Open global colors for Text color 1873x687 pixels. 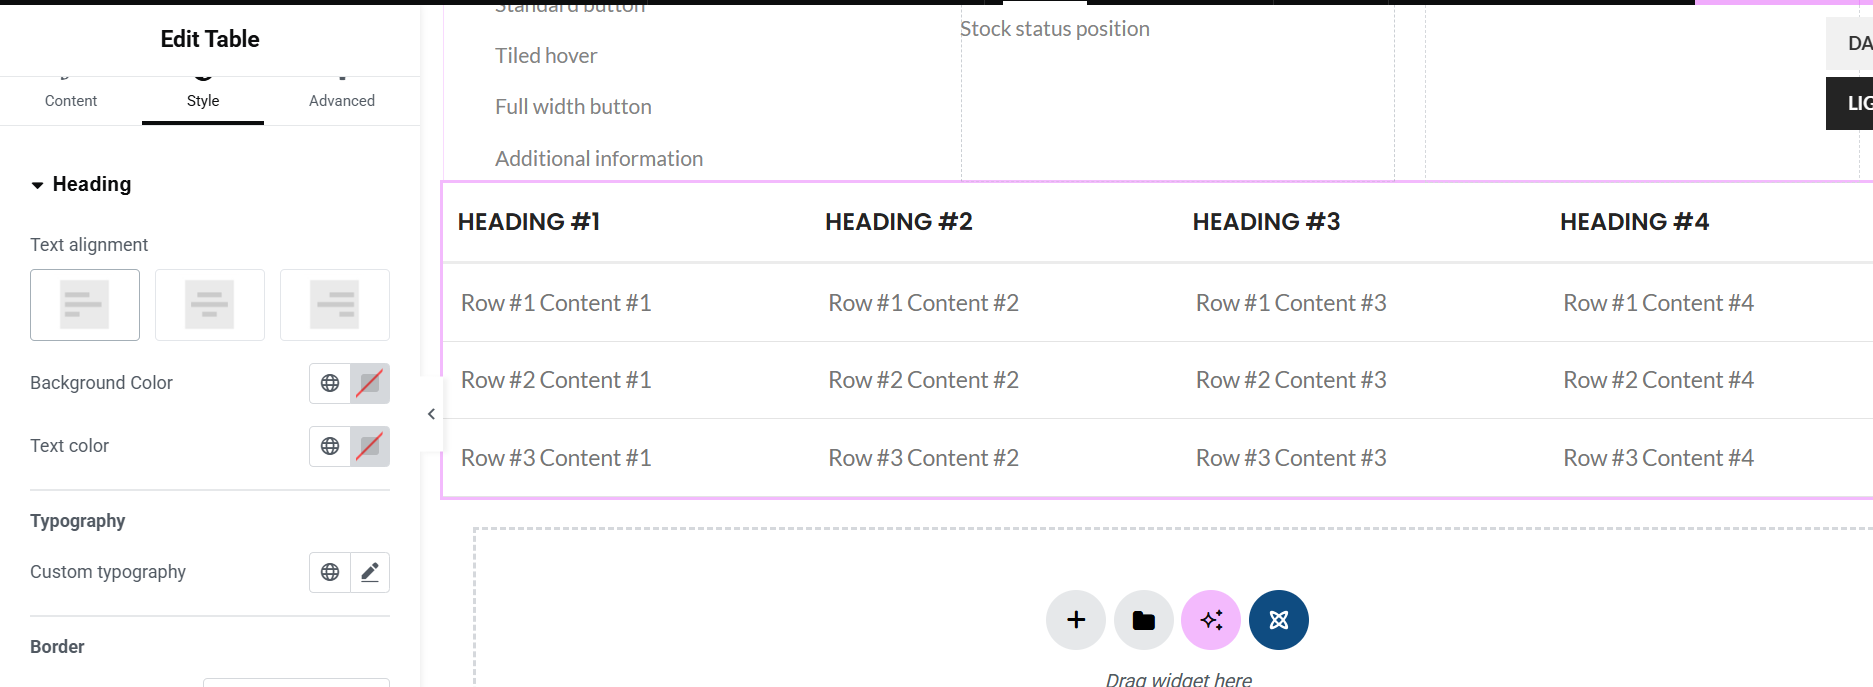[330, 446]
